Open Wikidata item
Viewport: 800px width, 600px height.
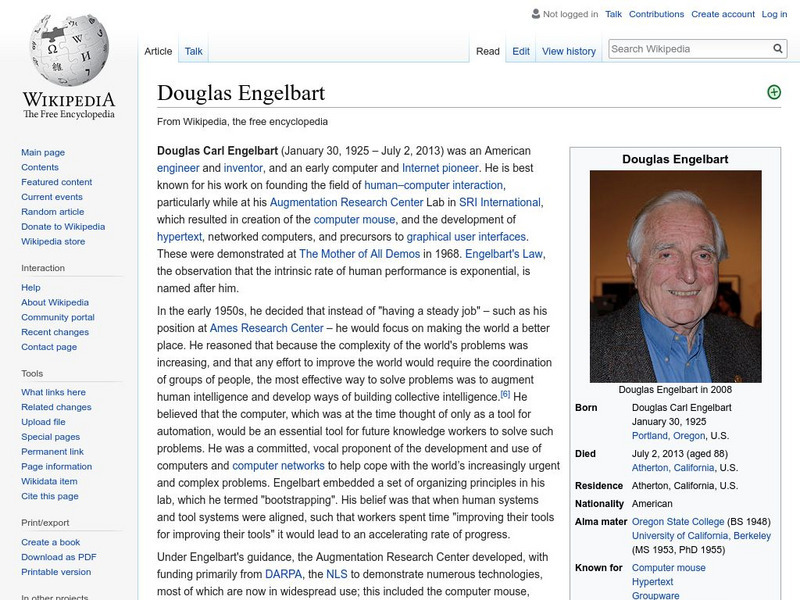point(49,481)
